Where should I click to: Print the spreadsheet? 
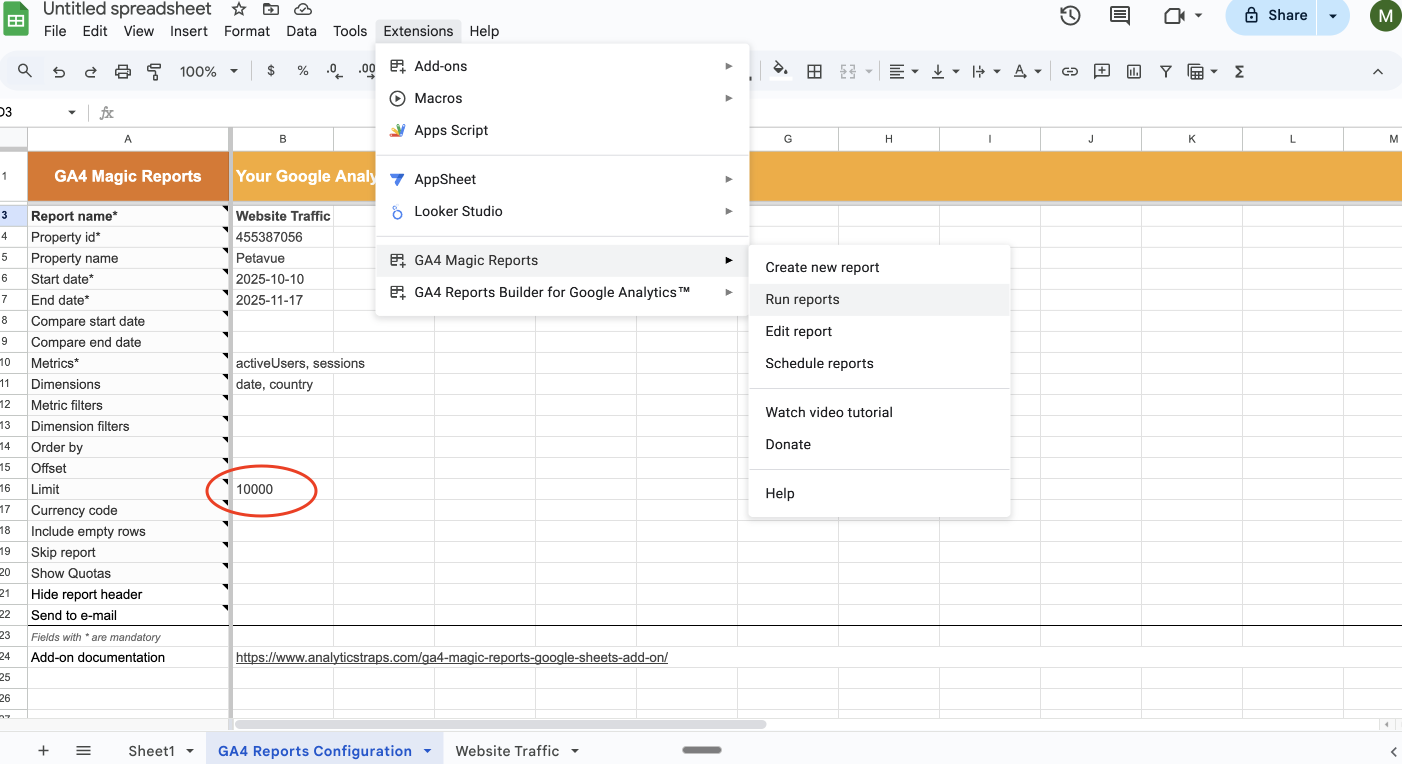(x=123, y=71)
